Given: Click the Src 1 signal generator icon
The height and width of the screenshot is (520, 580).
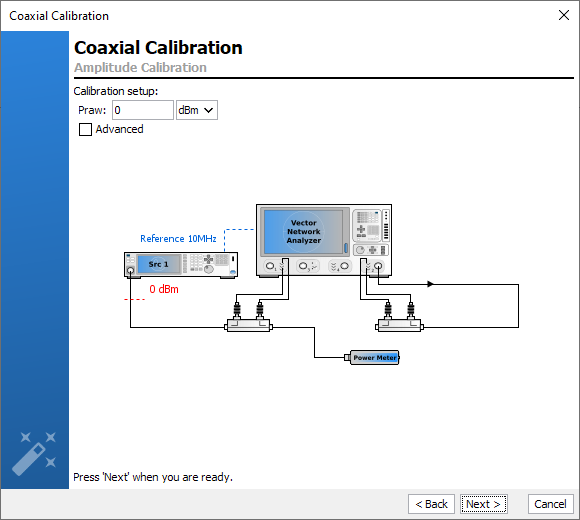Looking at the screenshot, I should 181,265.
